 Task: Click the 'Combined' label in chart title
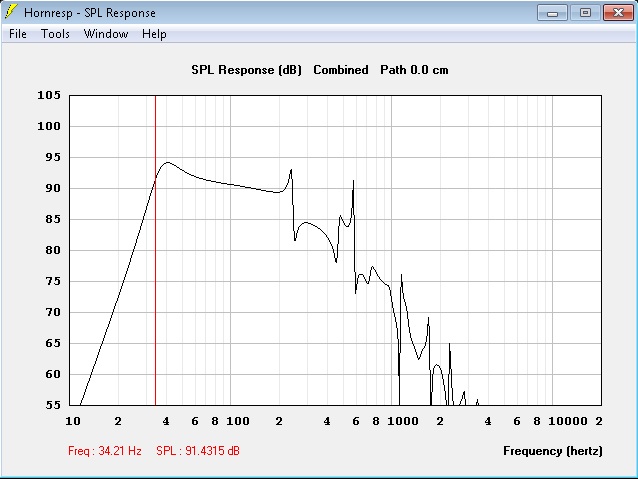click(341, 70)
